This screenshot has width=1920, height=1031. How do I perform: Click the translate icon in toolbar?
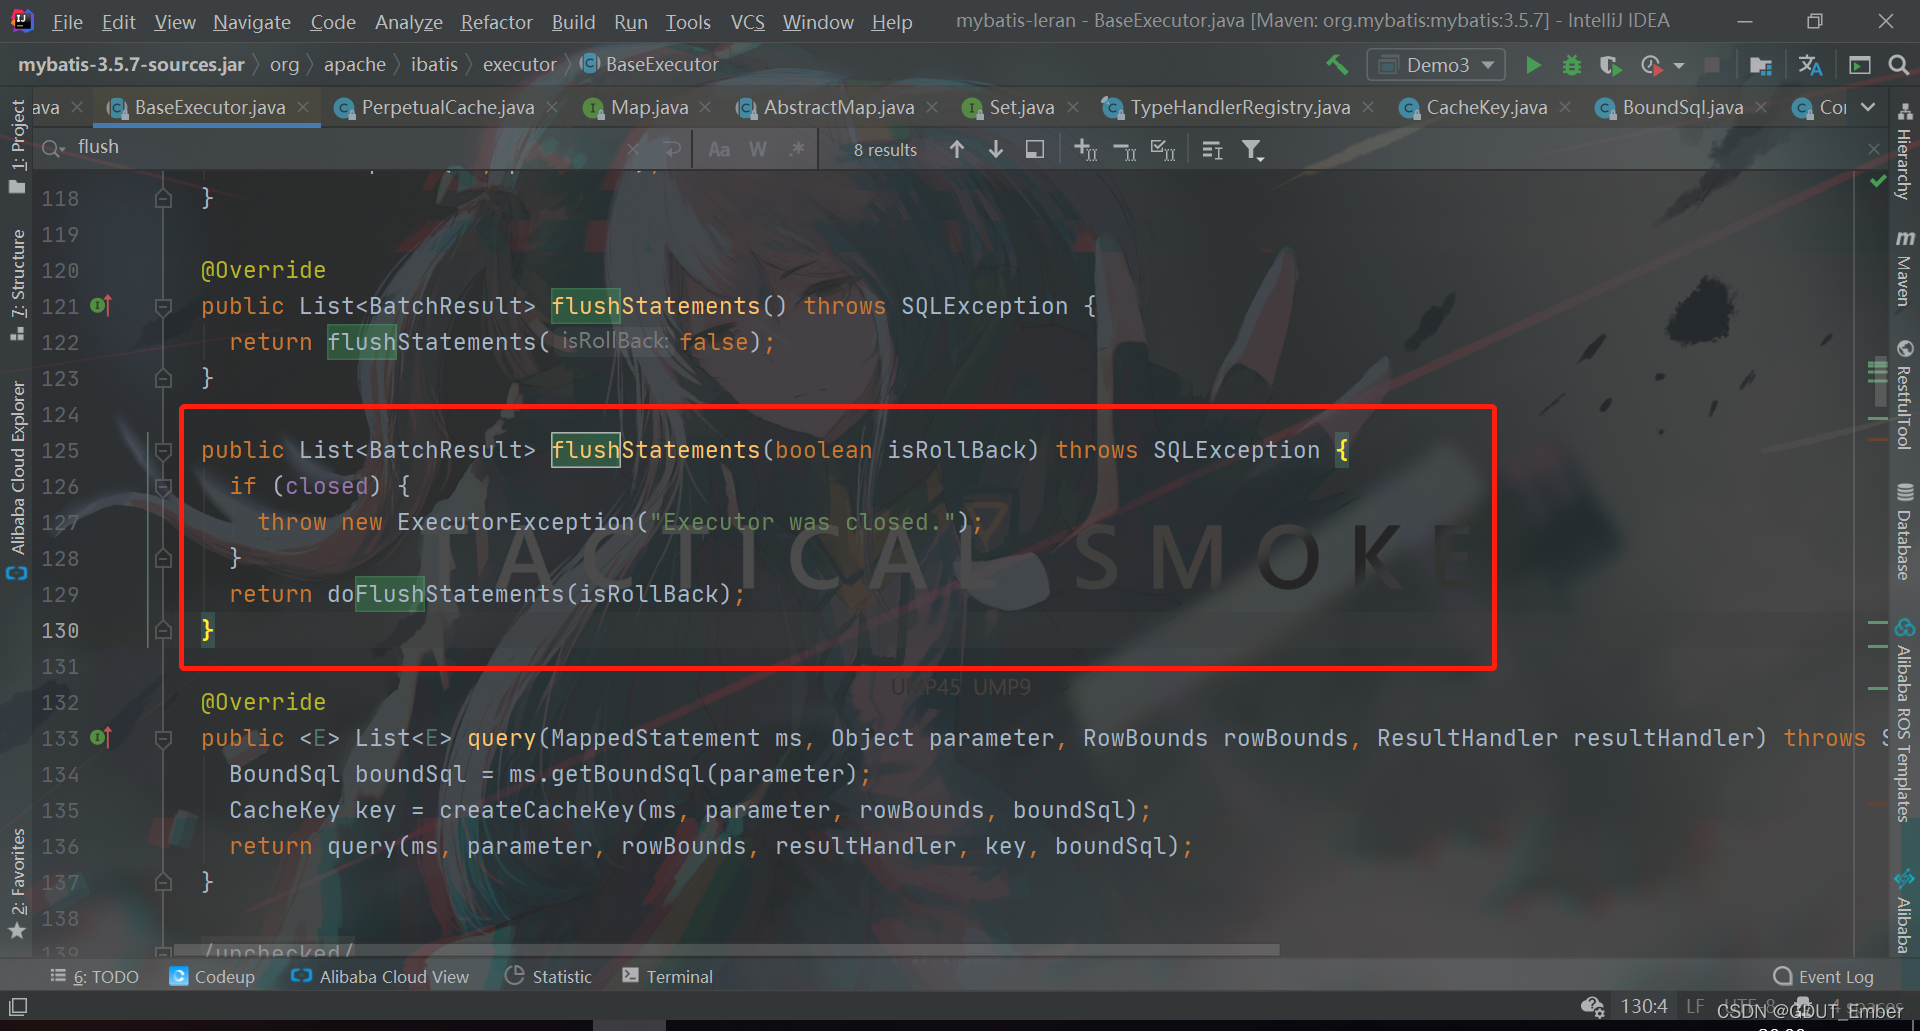point(1810,65)
